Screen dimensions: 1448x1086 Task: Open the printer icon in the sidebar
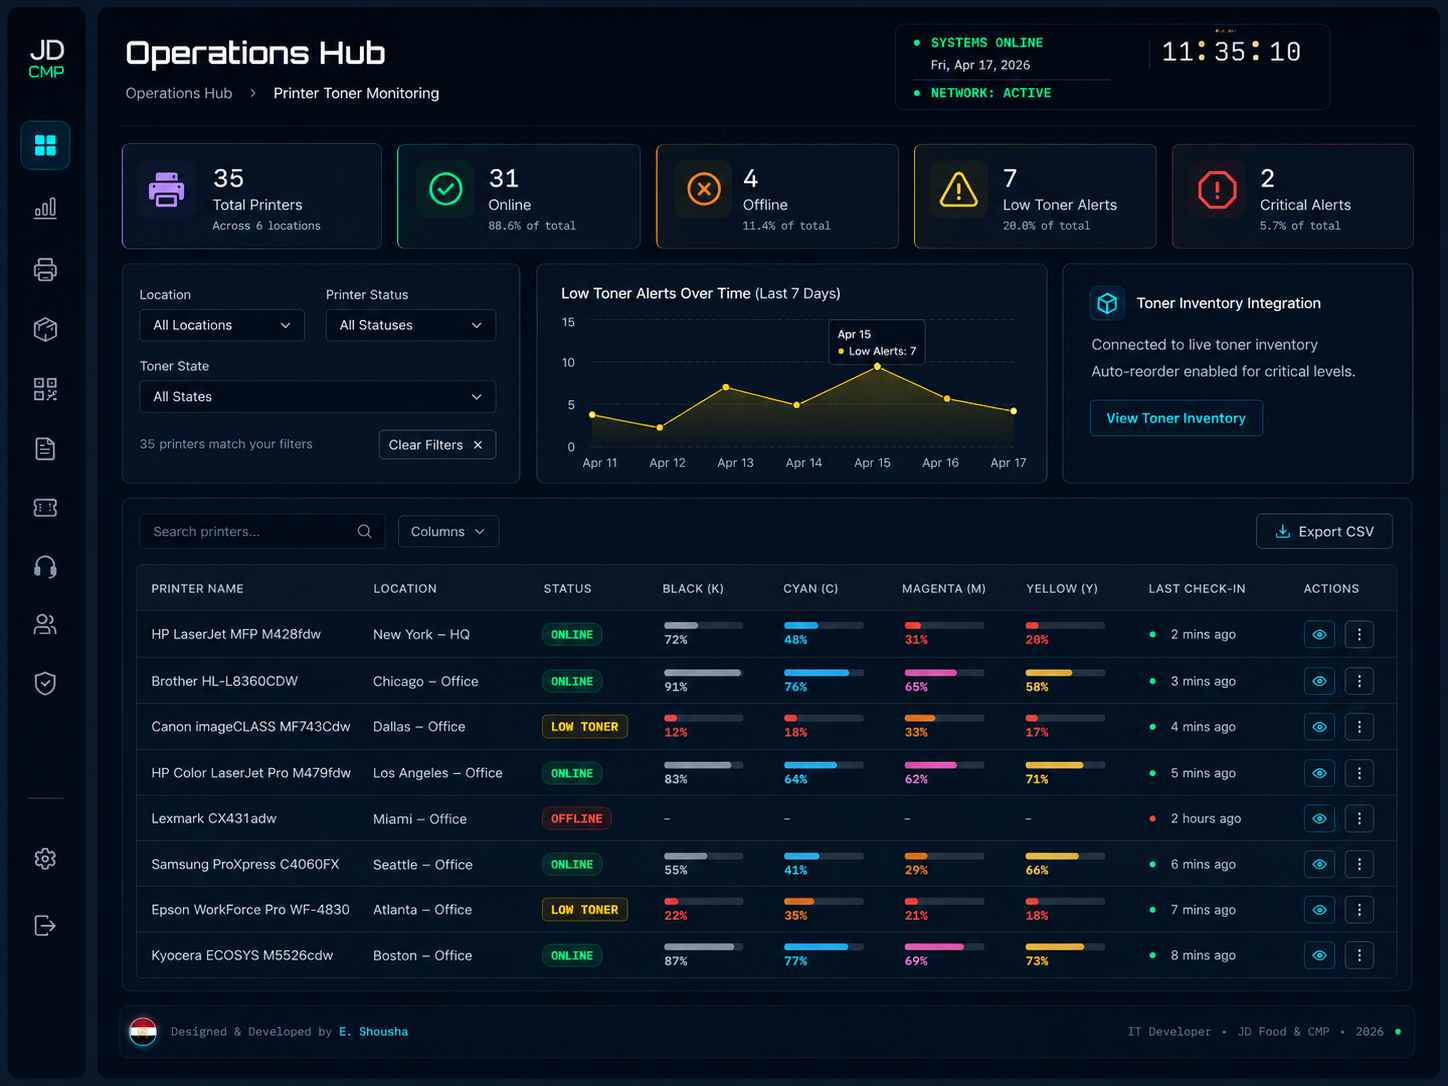click(45, 270)
